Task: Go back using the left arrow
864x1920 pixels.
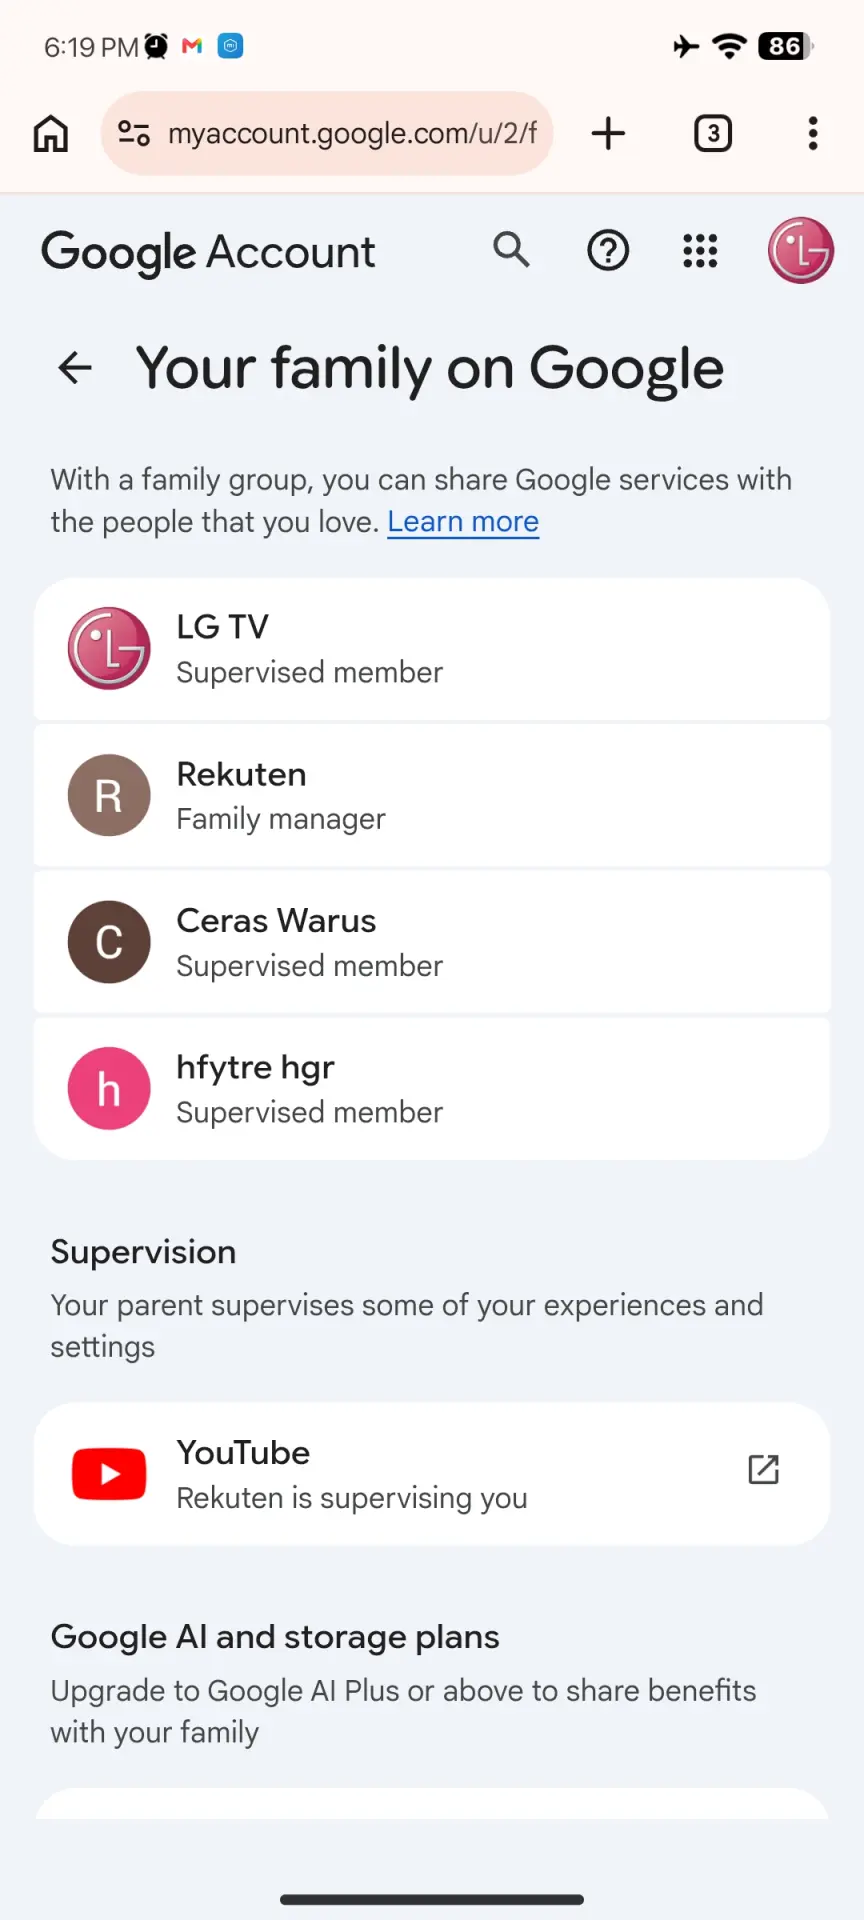Action: click(75, 368)
